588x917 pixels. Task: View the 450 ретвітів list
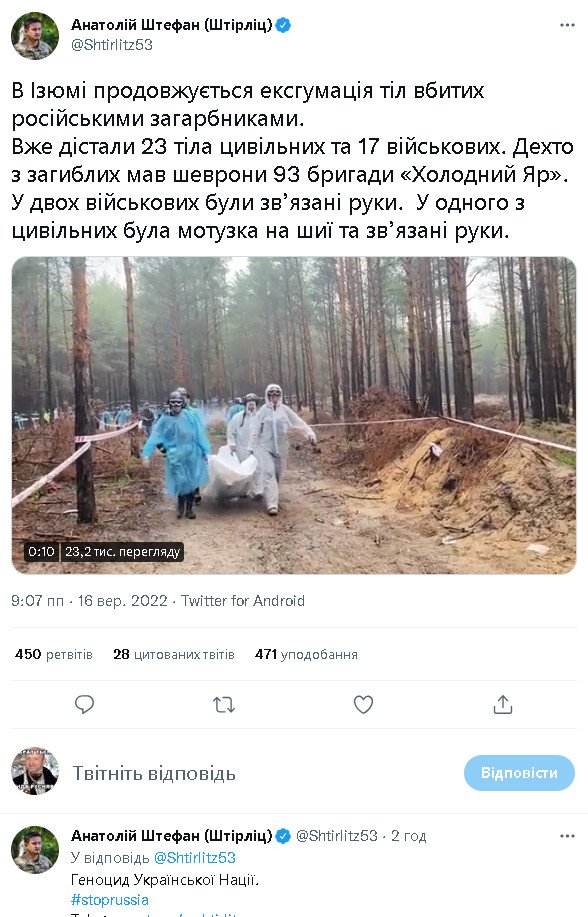point(54,654)
